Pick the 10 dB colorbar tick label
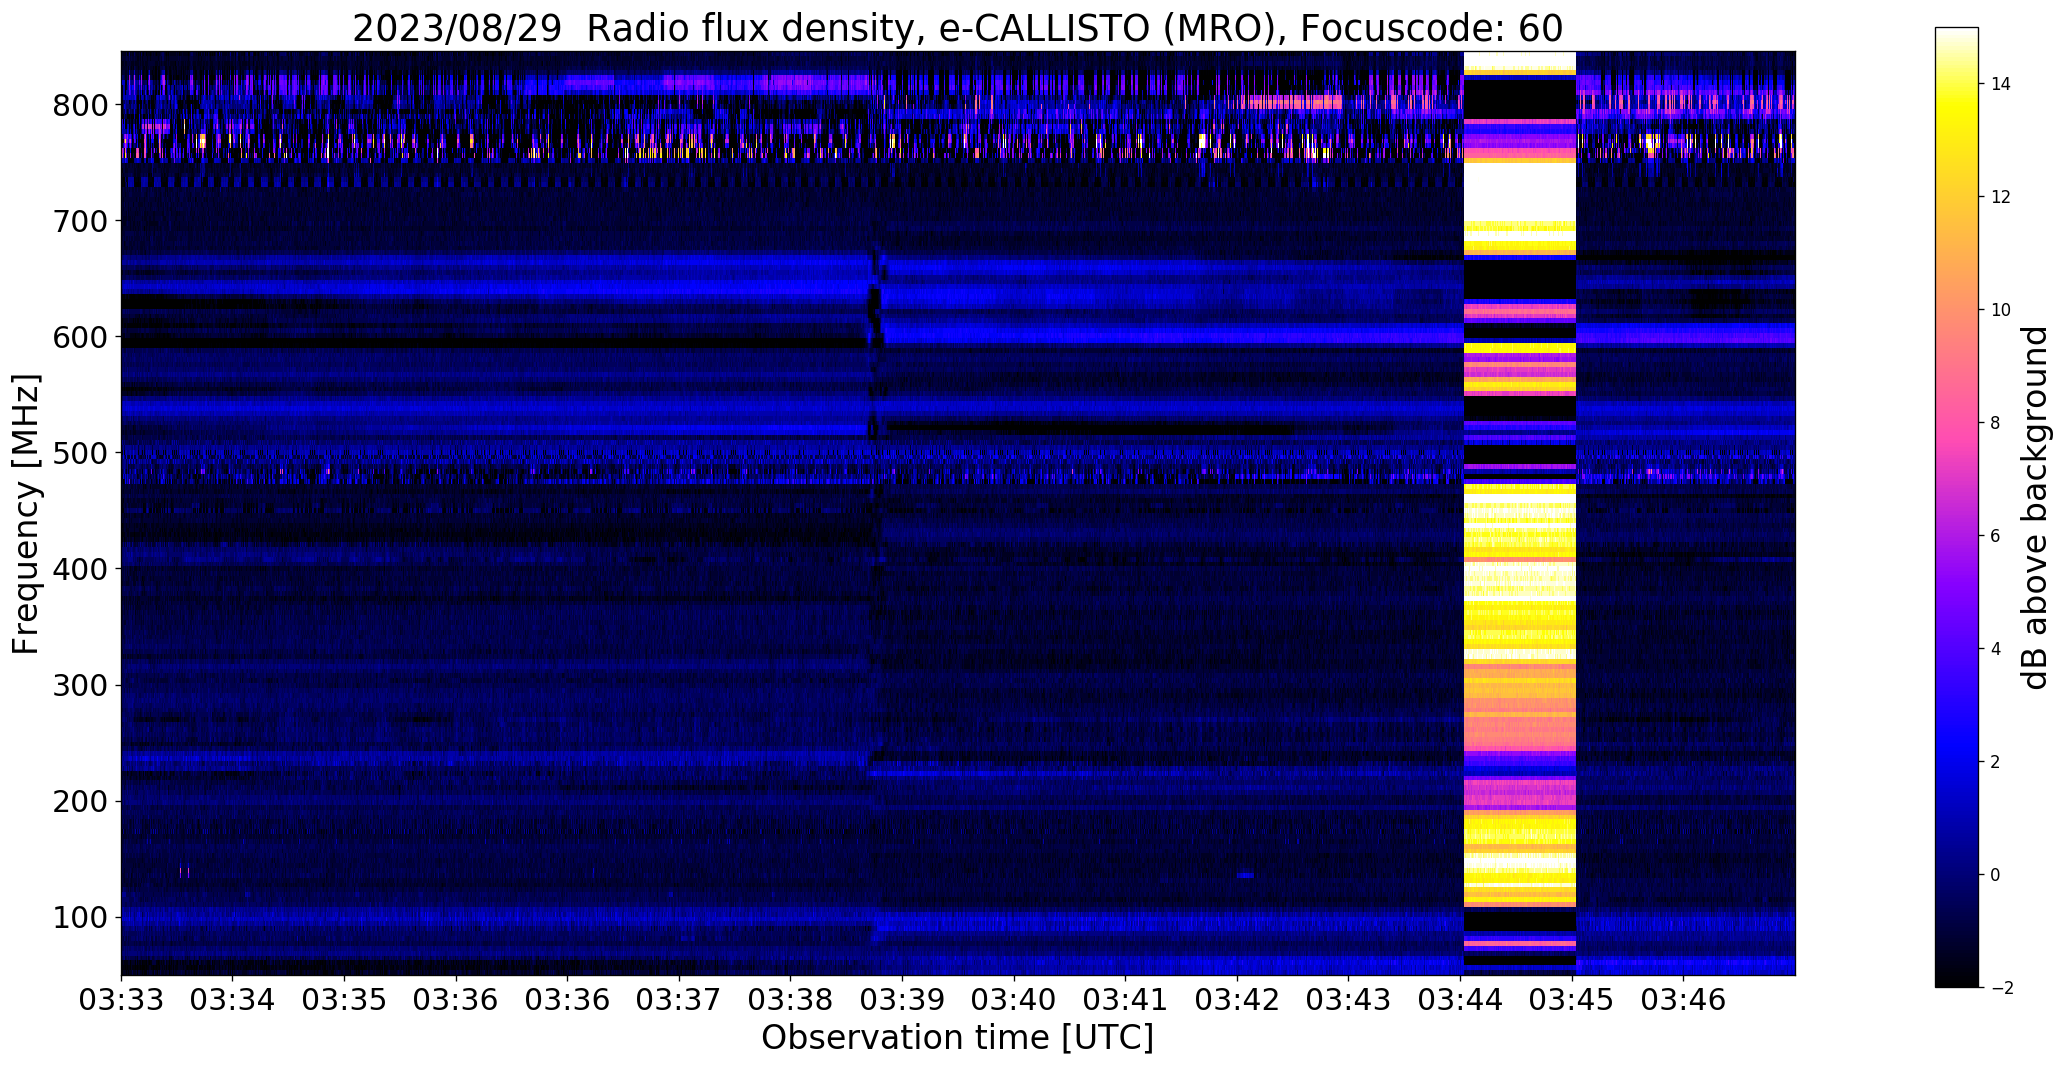2066x1067 pixels. (x=2001, y=310)
